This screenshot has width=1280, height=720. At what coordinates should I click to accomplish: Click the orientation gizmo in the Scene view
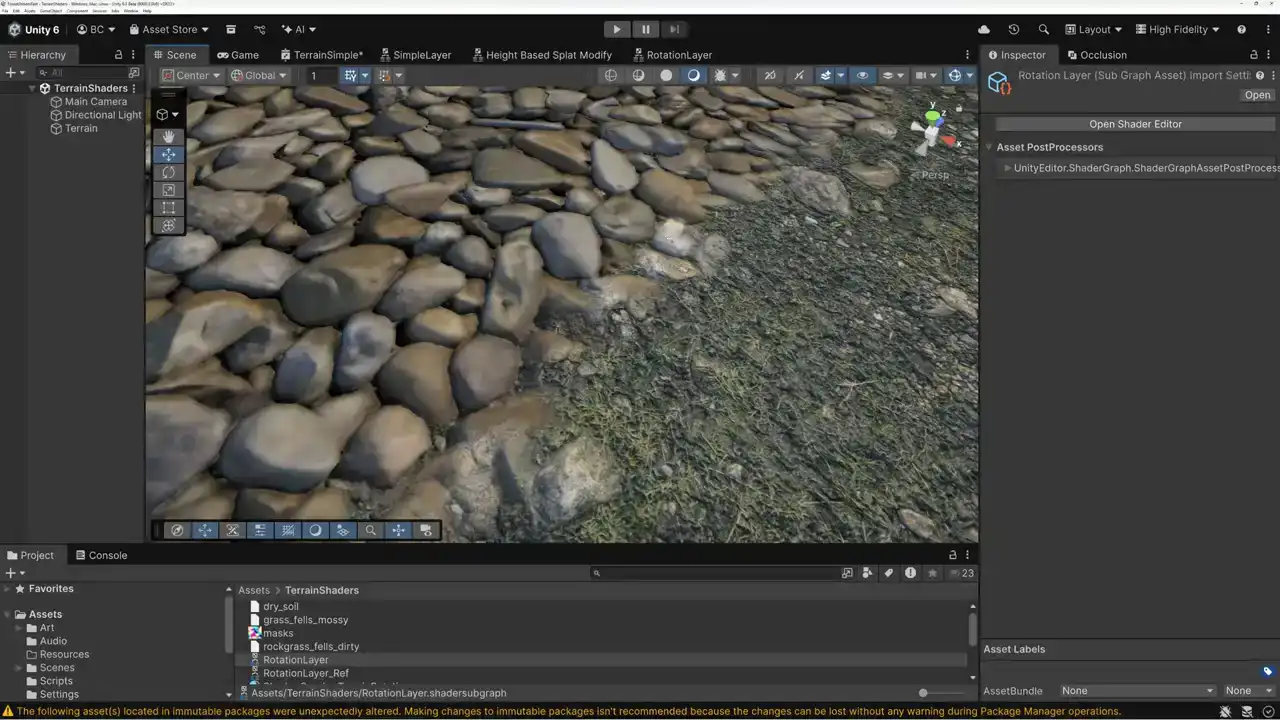pyautogui.click(x=933, y=135)
